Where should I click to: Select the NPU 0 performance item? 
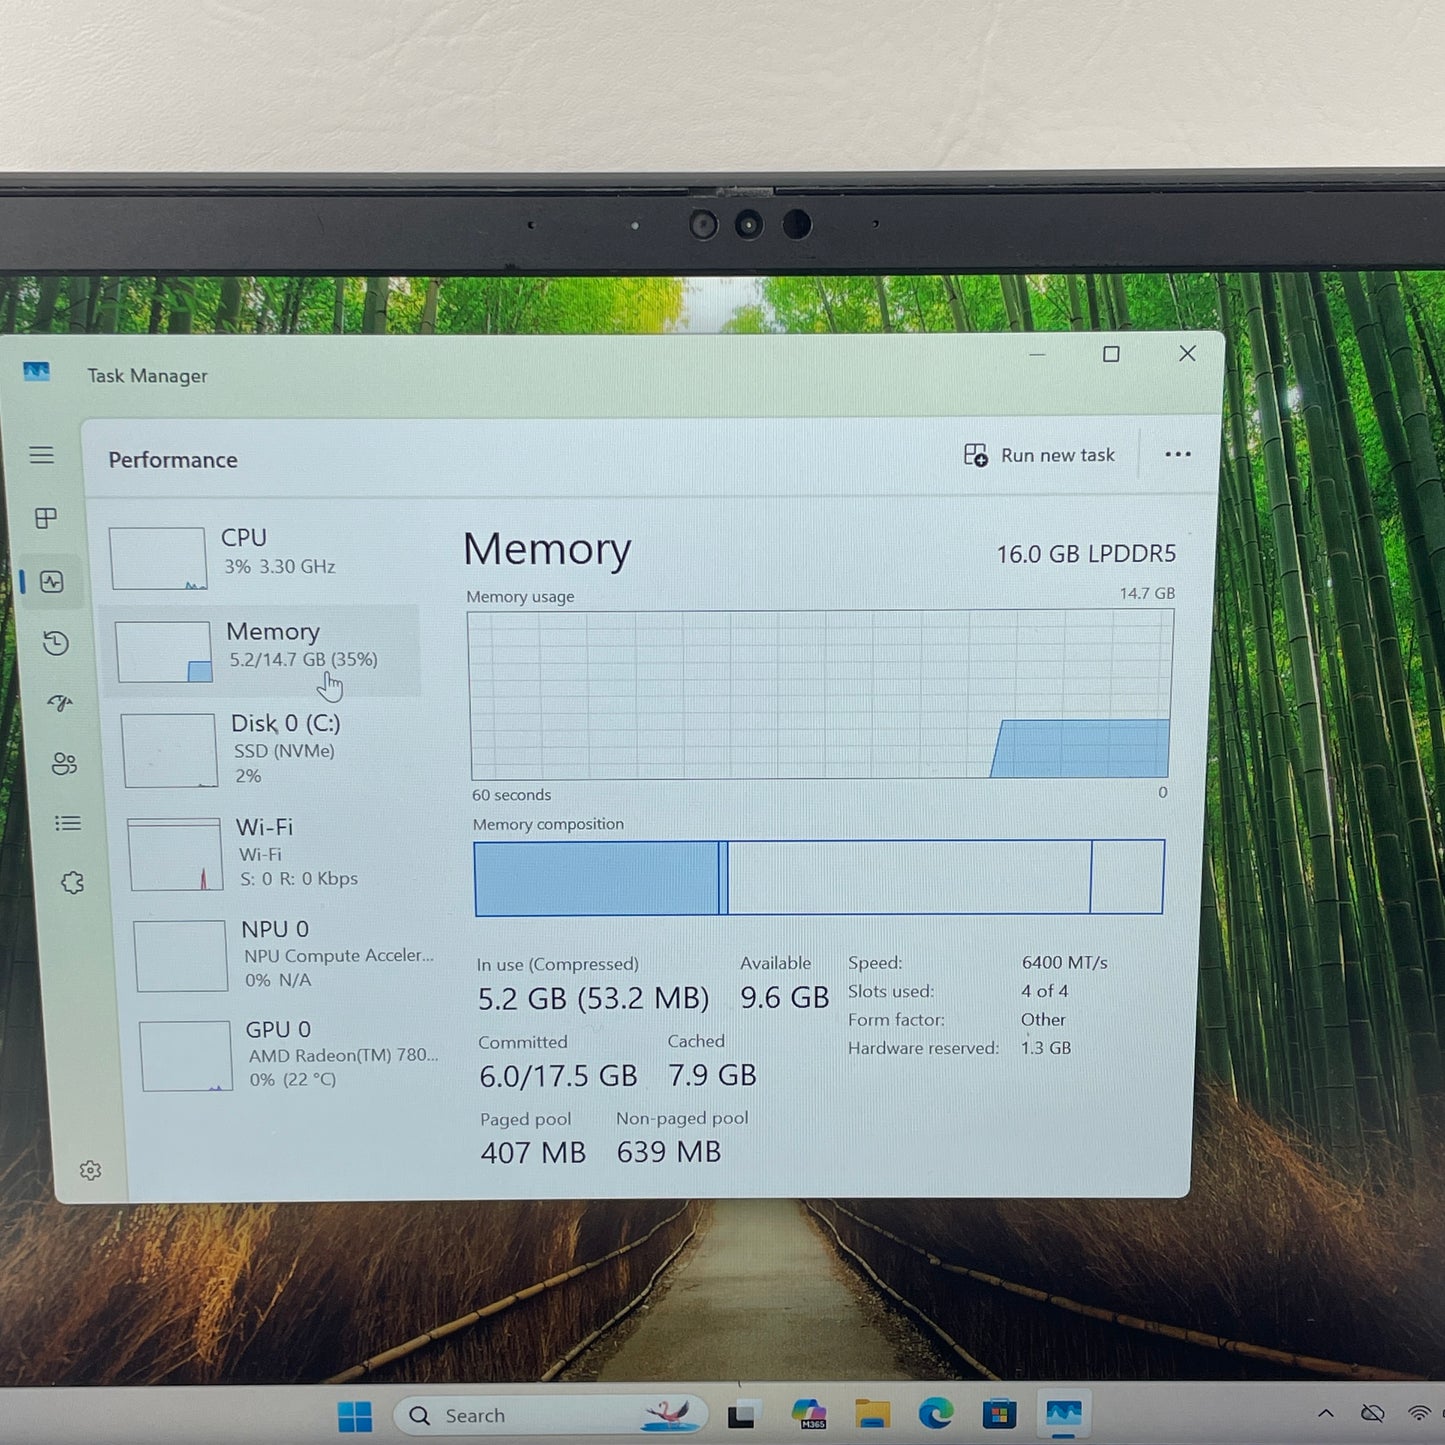[x=285, y=955]
